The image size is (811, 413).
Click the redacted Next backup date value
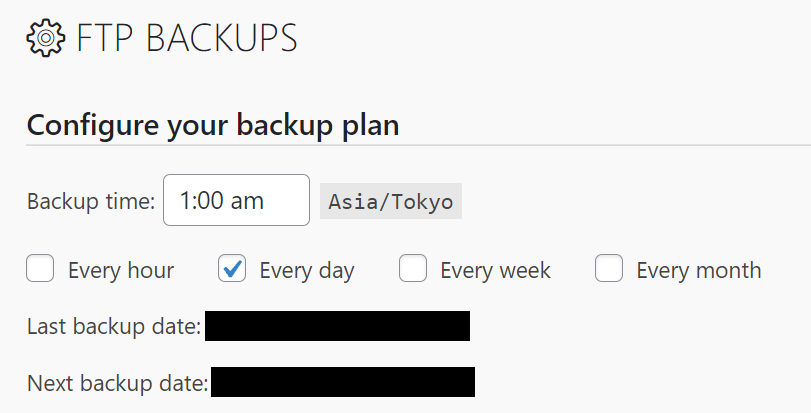[343, 382]
